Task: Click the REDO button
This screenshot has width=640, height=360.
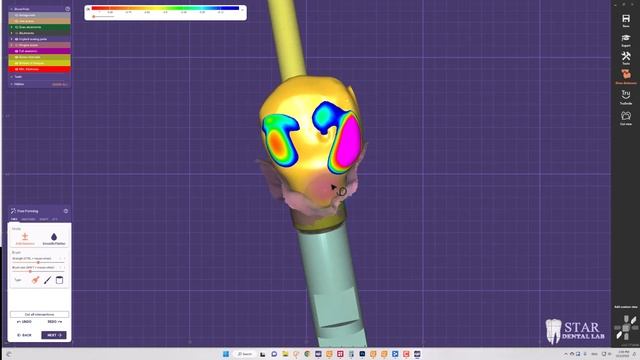Action: tap(54, 322)
